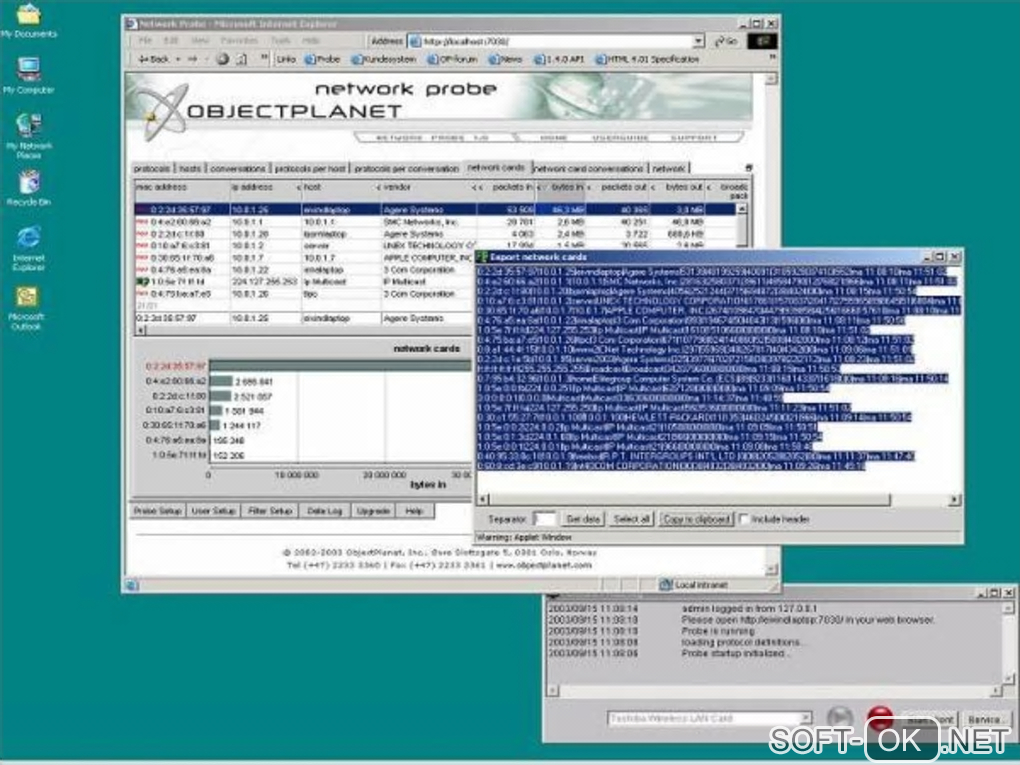Click the Data Log button
This screenshot has height=765, width=1020.
coord(325,511)
